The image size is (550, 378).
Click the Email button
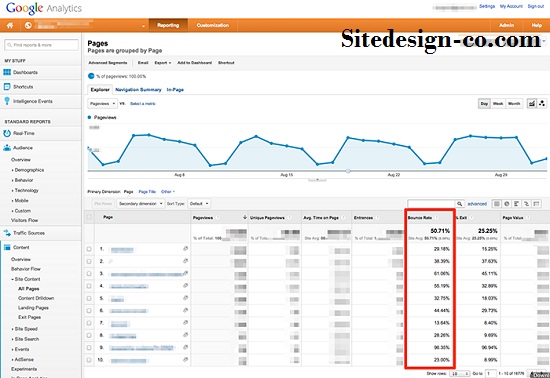[143, 63]
